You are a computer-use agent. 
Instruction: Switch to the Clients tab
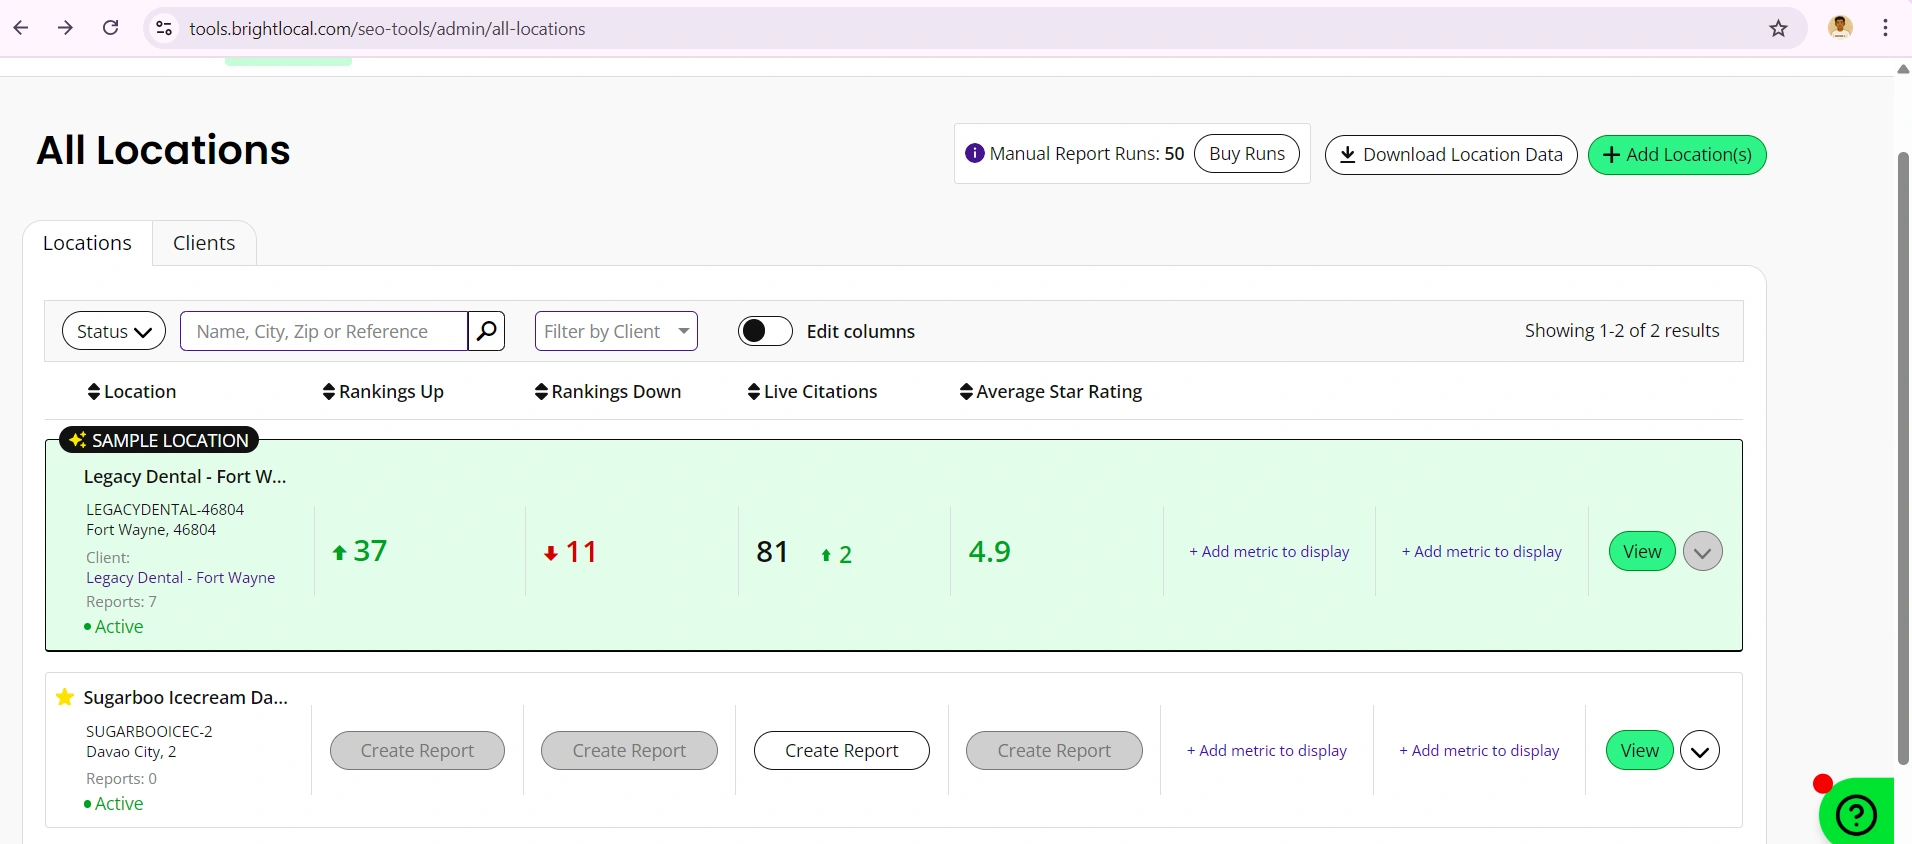tap(204, 243)
